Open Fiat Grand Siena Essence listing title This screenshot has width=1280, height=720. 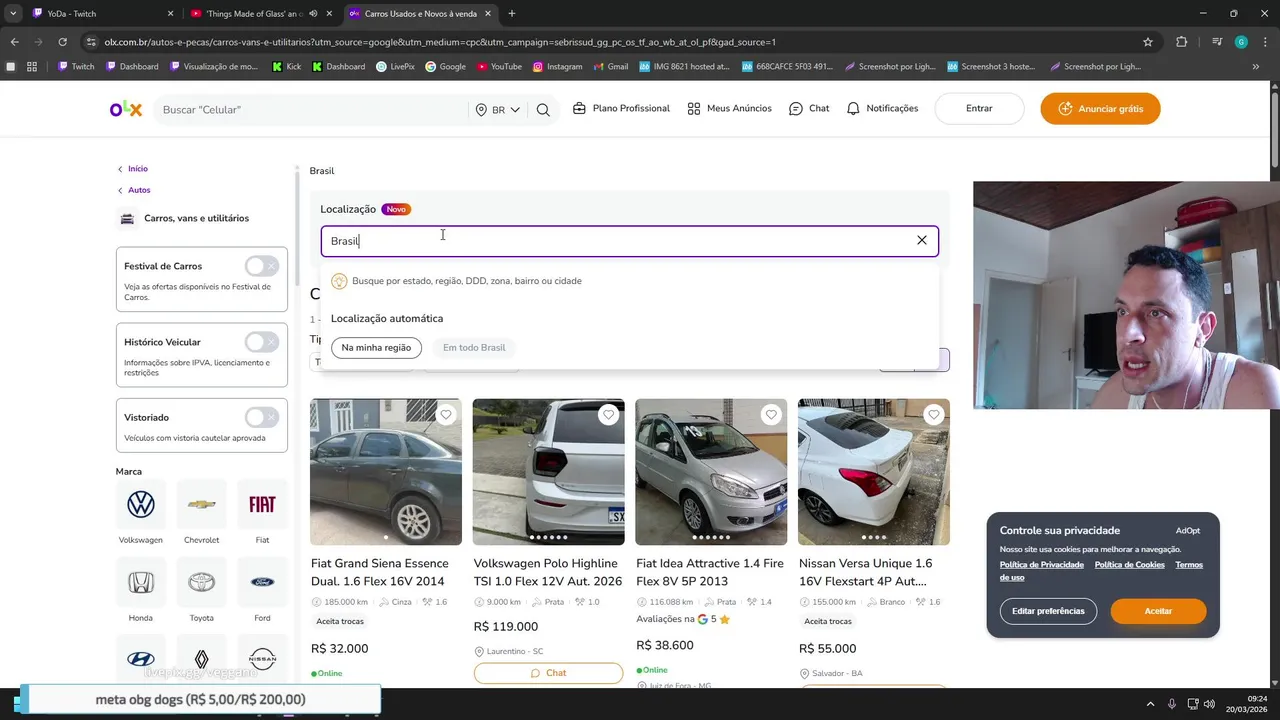pyautogui.click(x=379, y=572)
